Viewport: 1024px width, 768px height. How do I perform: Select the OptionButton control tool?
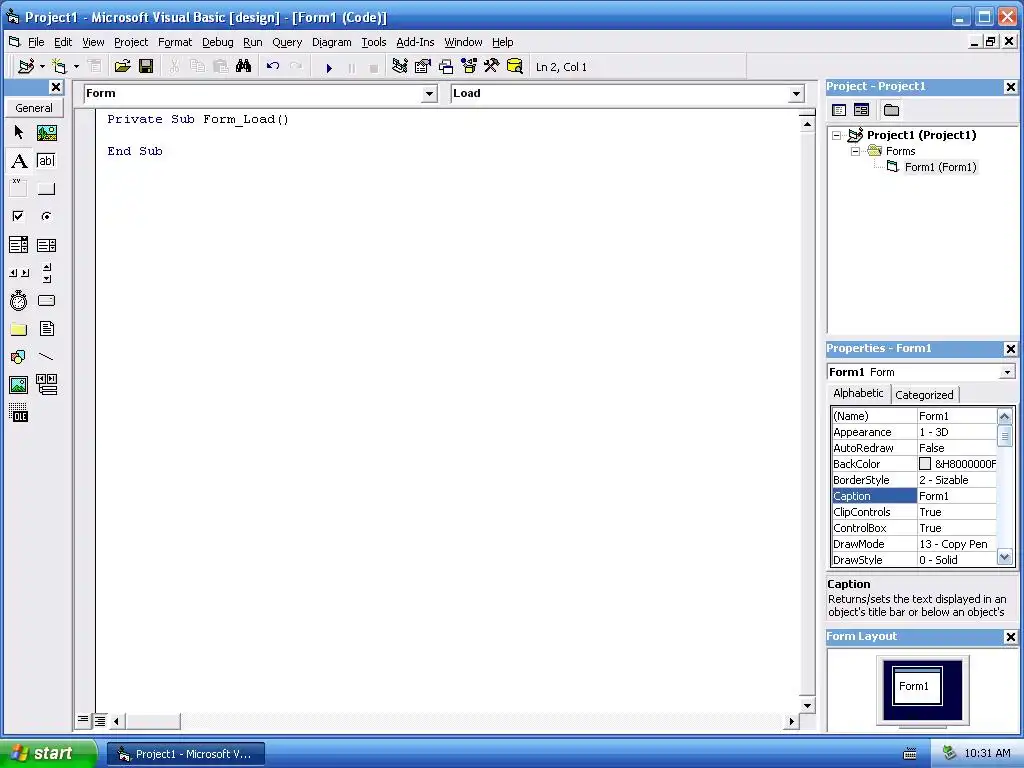46,216
